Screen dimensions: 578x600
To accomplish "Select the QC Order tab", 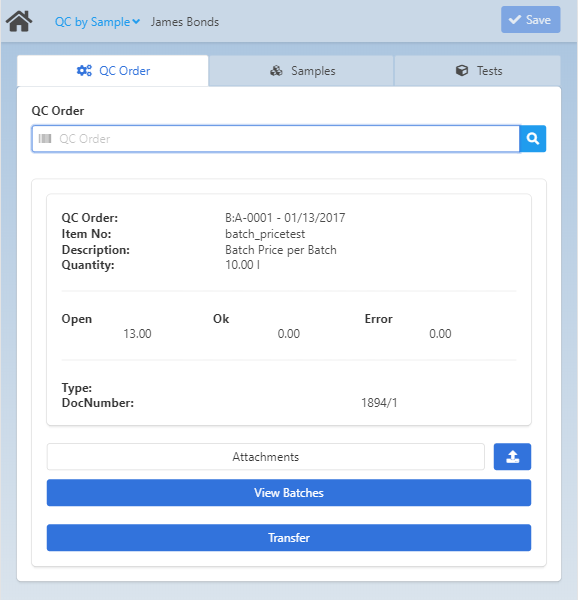I will point(113,71).
